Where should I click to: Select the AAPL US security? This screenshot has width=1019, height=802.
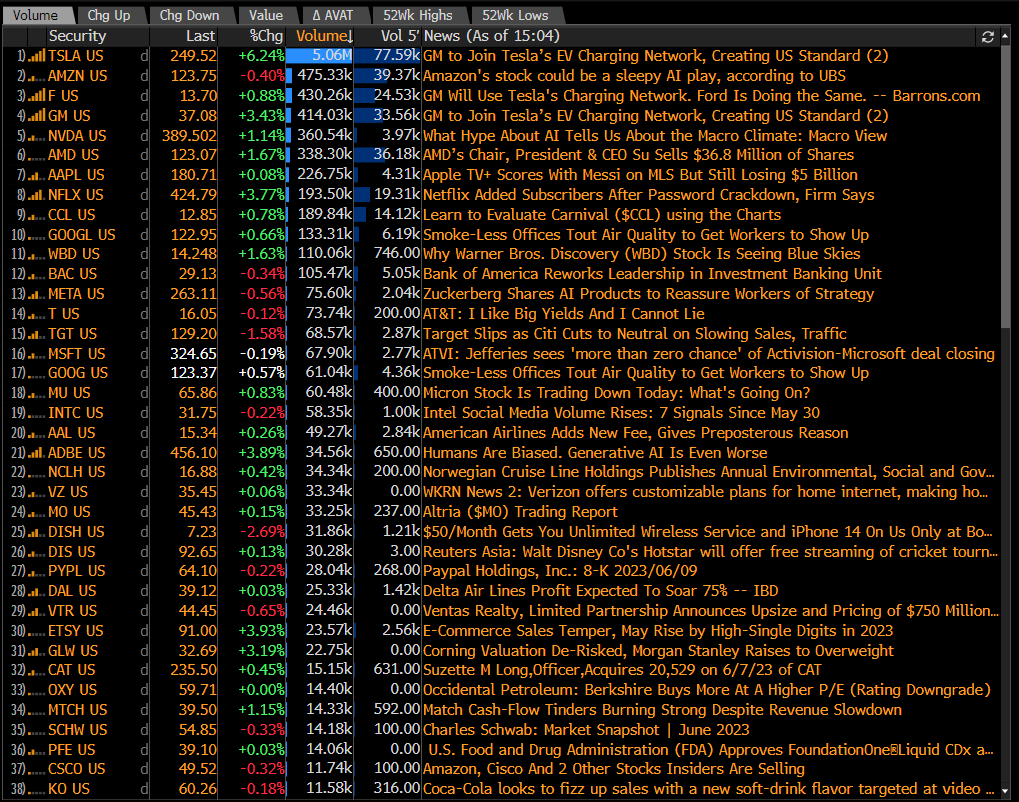pyautogui.click(x=76, y=175)
